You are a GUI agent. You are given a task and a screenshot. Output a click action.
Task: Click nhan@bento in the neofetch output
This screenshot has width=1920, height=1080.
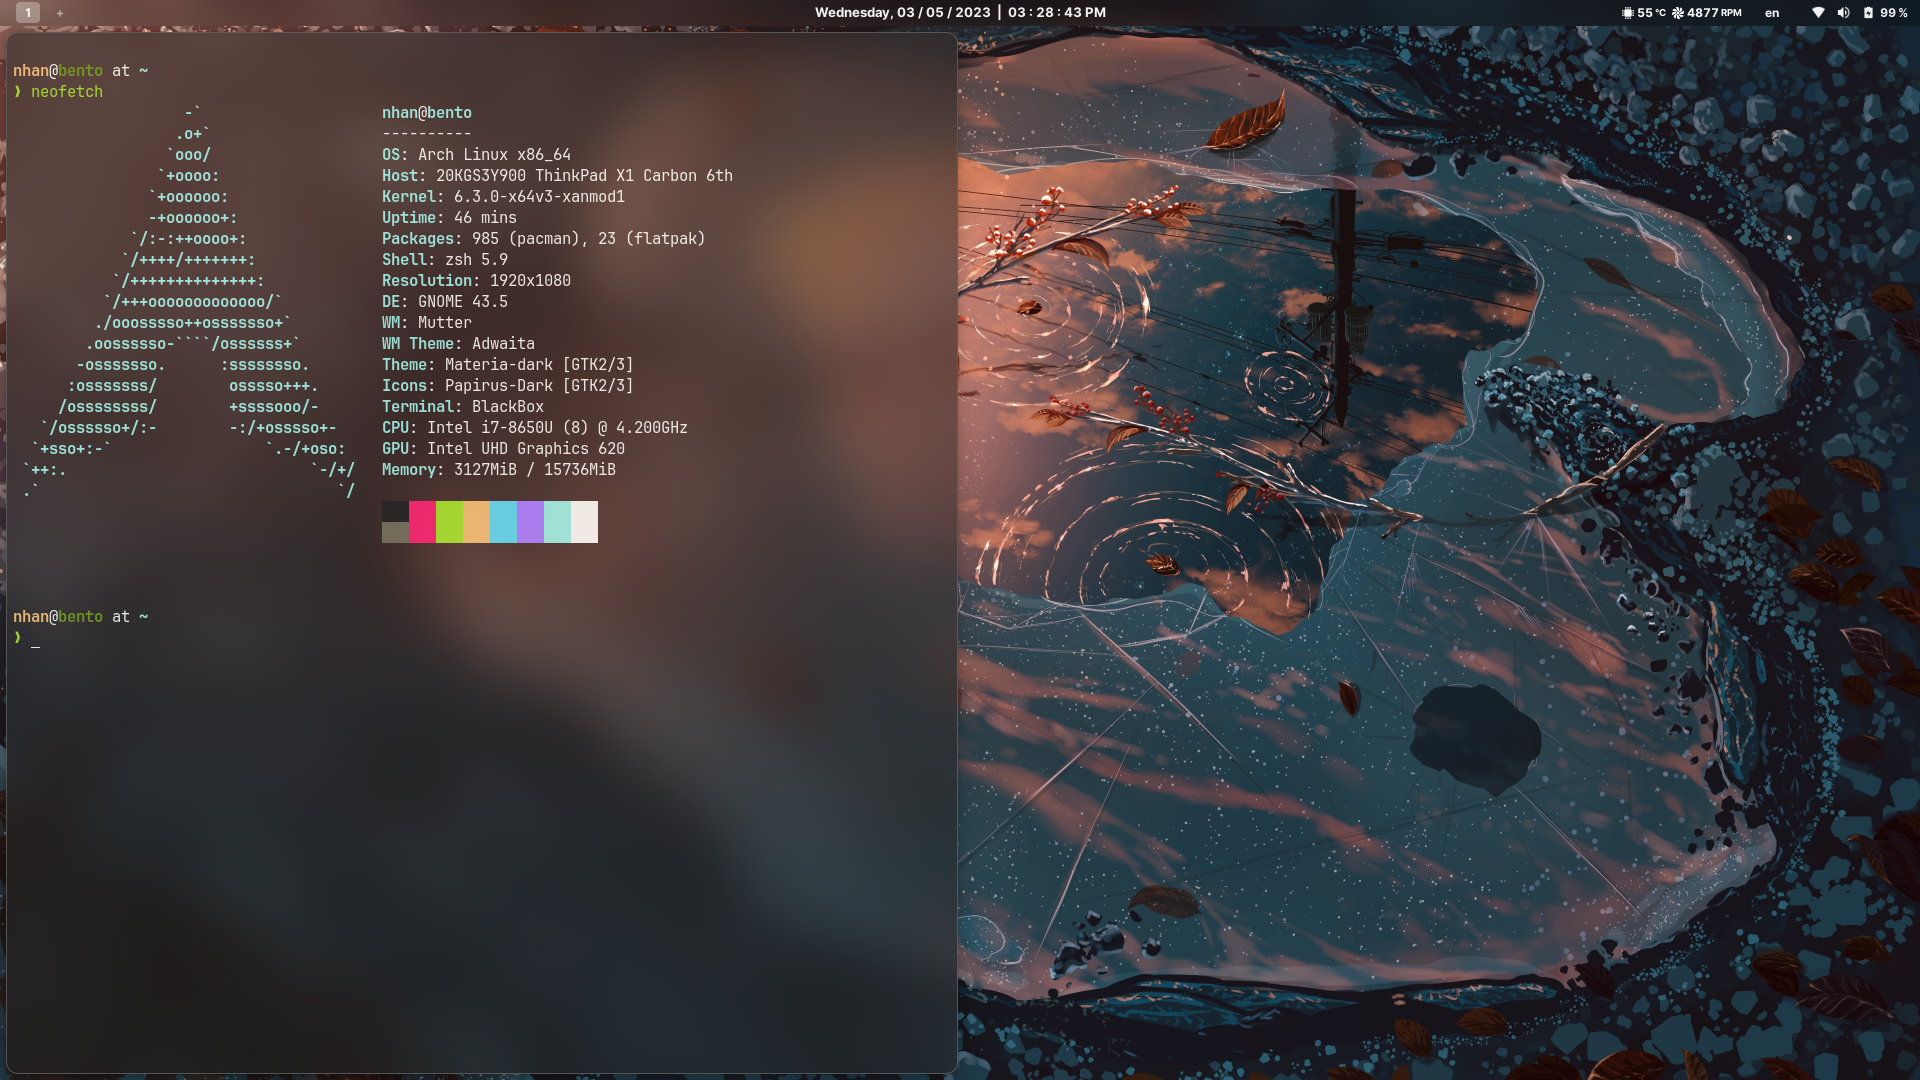coord(427,112)
